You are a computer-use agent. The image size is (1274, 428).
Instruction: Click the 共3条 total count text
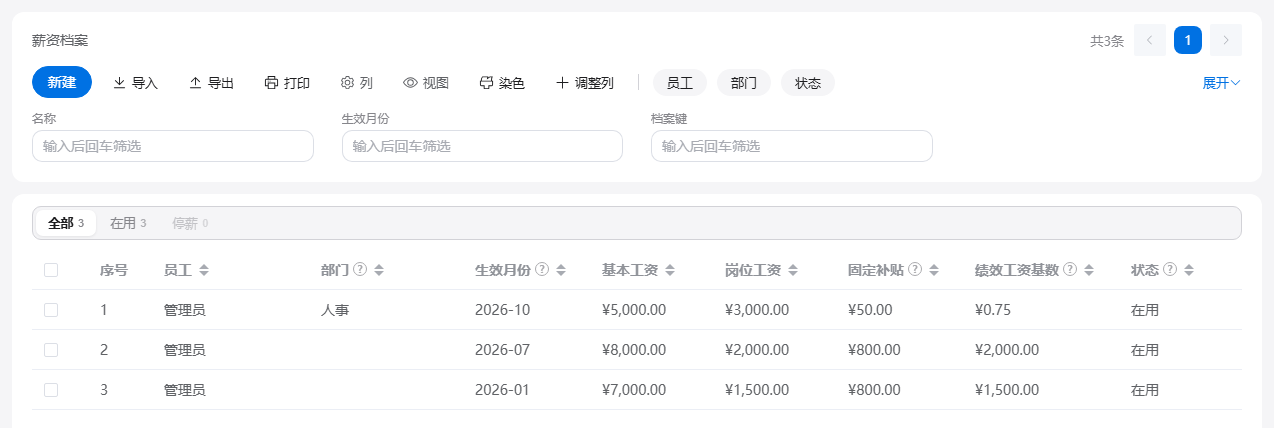(1107, 41)
